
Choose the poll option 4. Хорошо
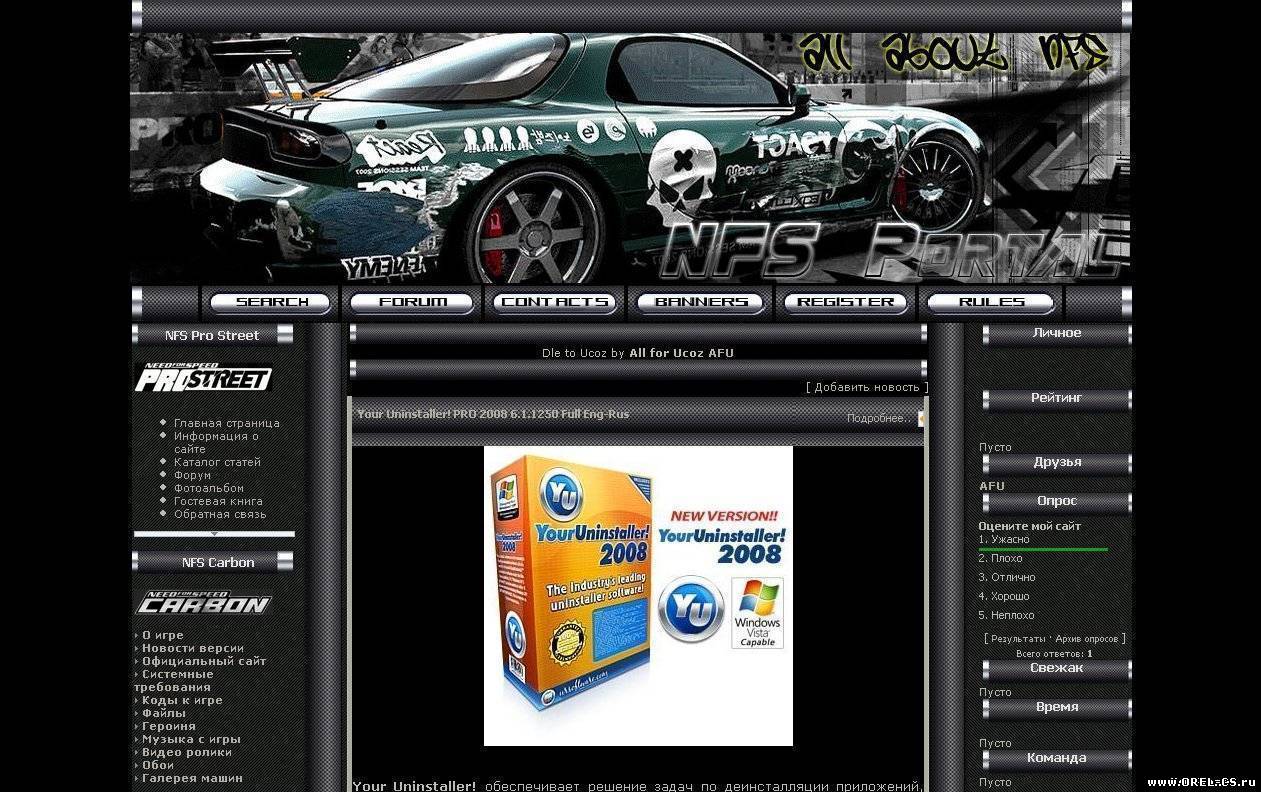click(x=1006, y=596)
